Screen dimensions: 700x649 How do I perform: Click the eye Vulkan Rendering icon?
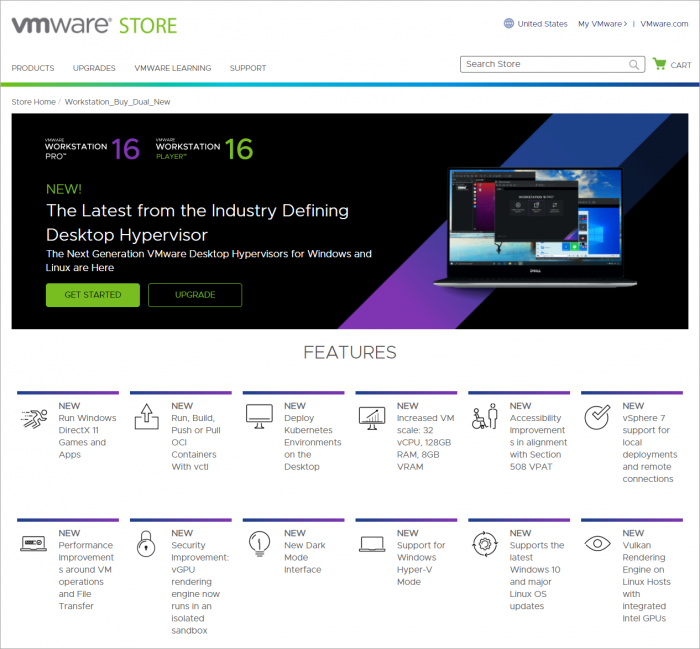[597, 543]
